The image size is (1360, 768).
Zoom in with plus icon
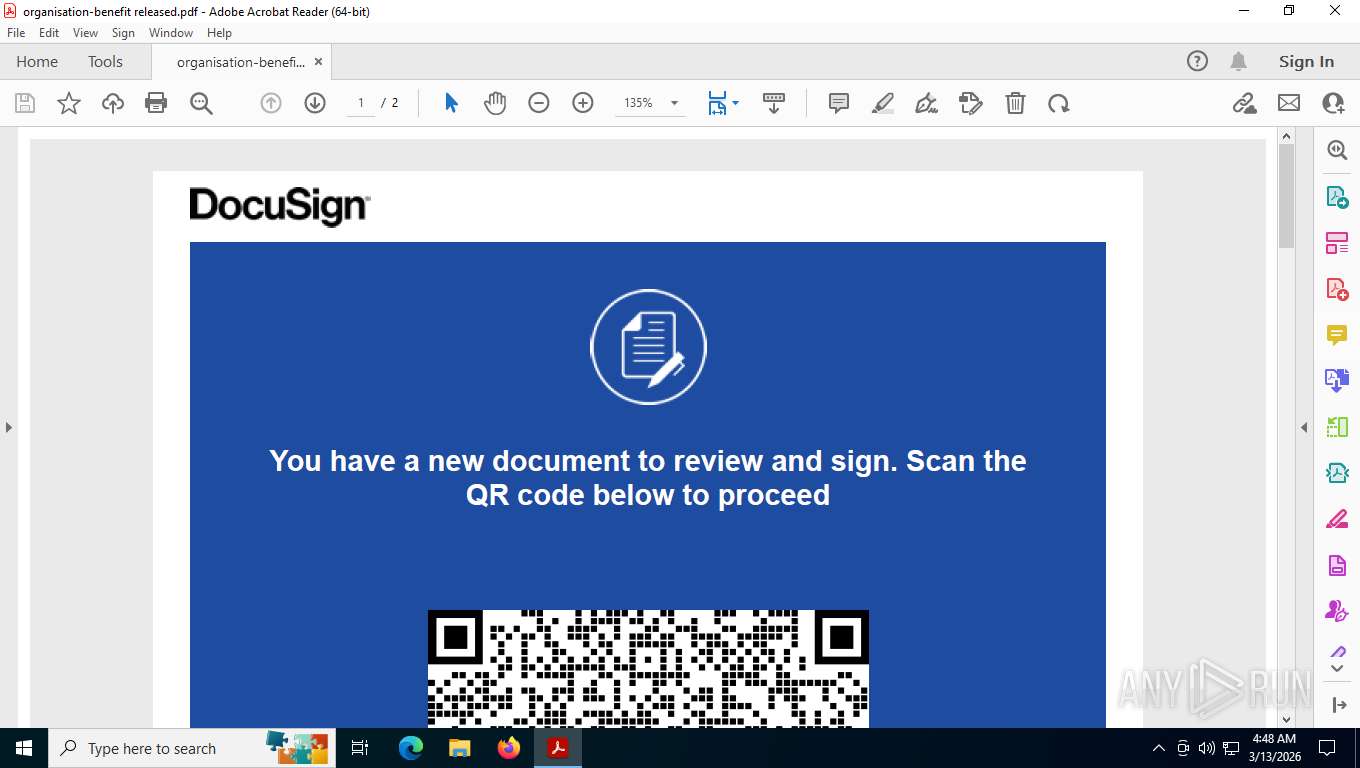[x=583, y=103]
